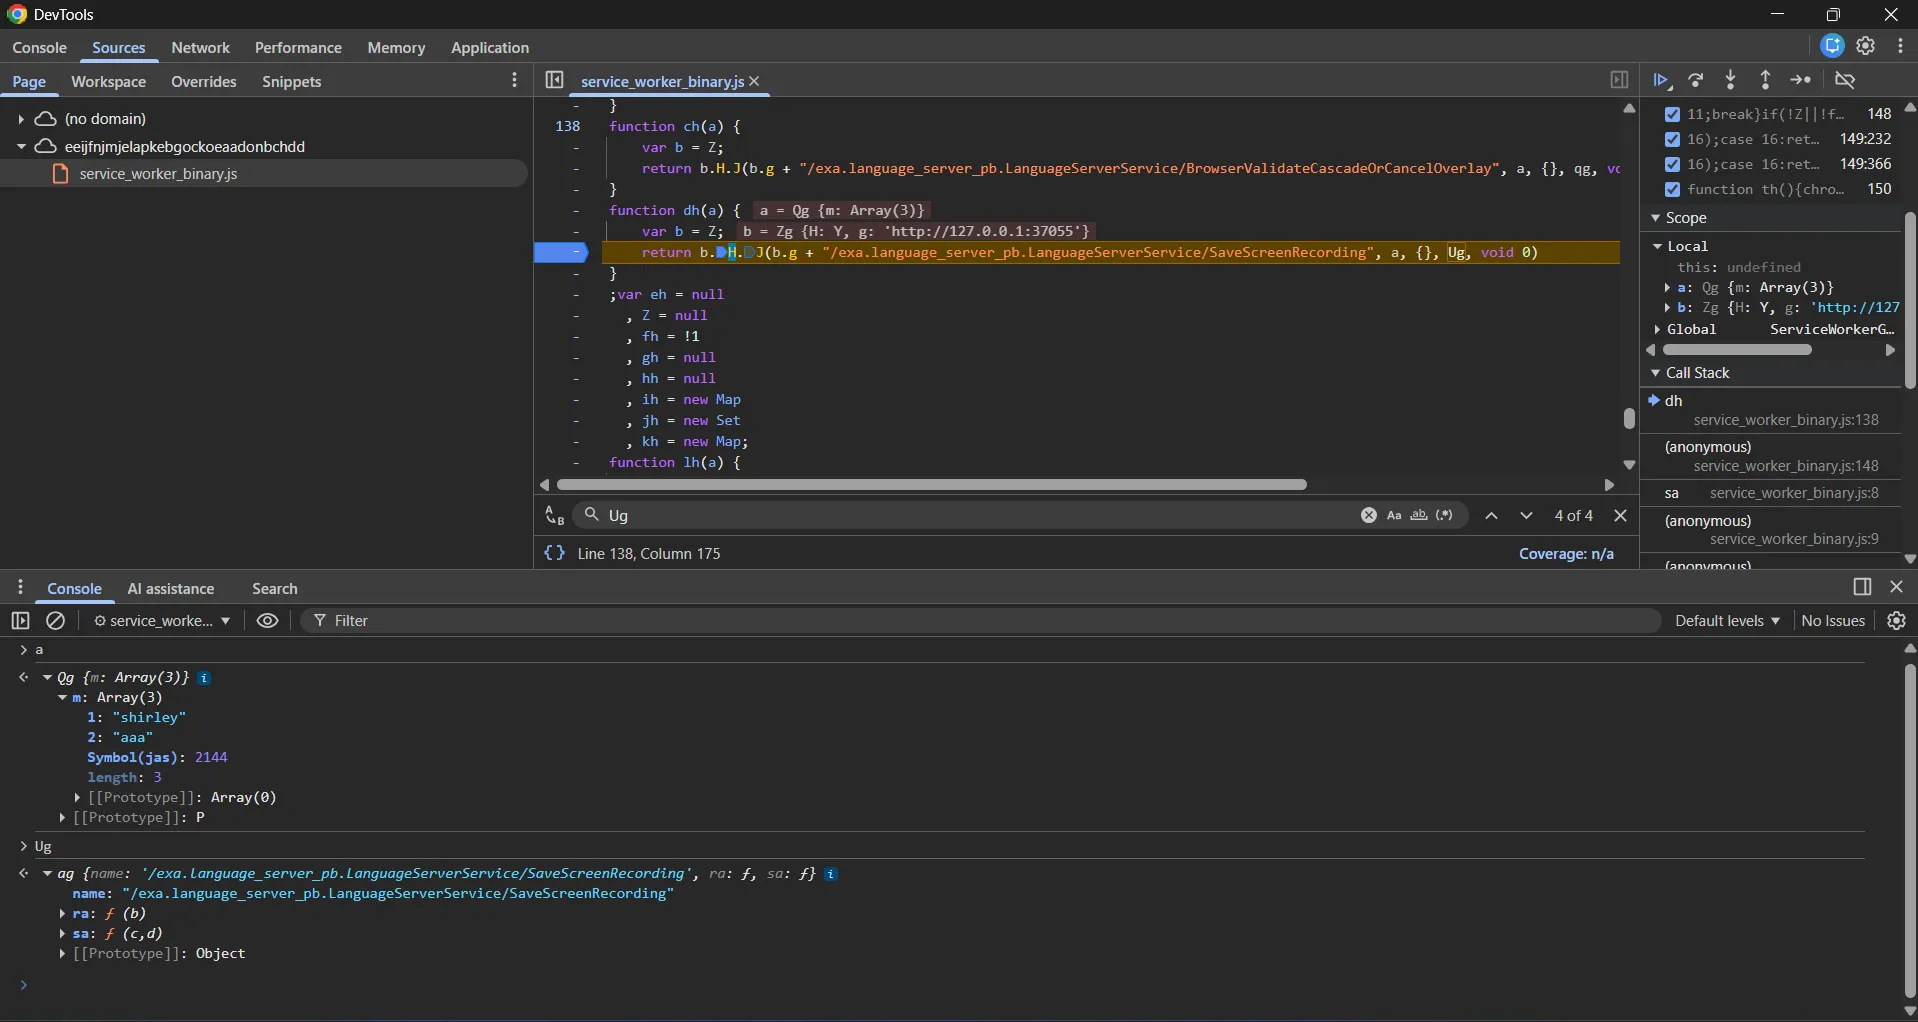Toggle function th() breakpoint at line 150

pos(1672,189)
